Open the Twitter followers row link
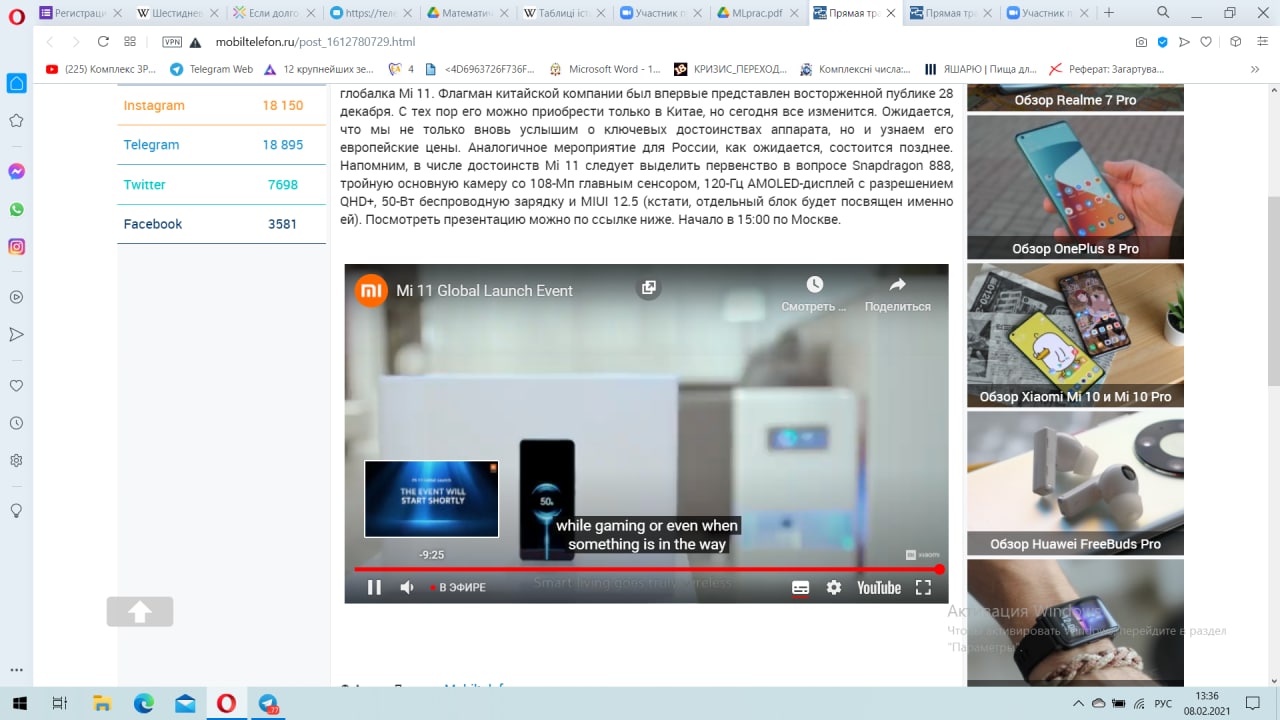 pos(221,185)
